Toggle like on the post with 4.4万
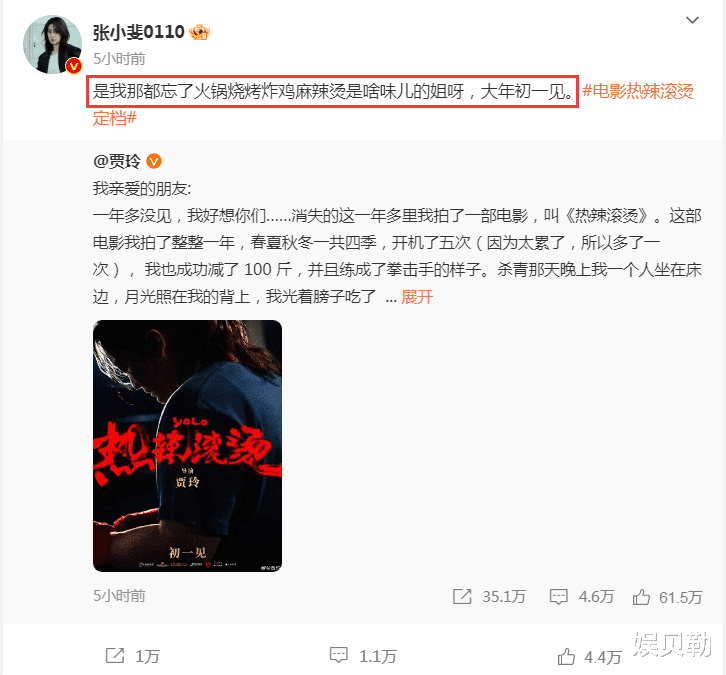 [566, 656]
